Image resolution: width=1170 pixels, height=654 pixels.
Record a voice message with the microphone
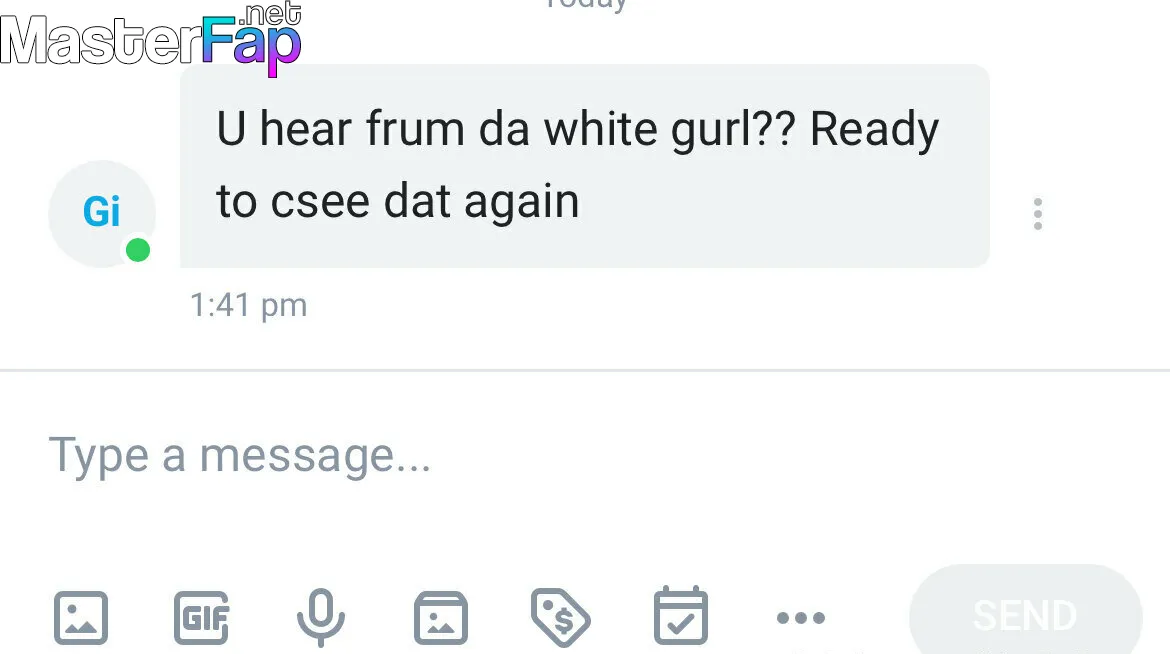click(x=321, y=617)
